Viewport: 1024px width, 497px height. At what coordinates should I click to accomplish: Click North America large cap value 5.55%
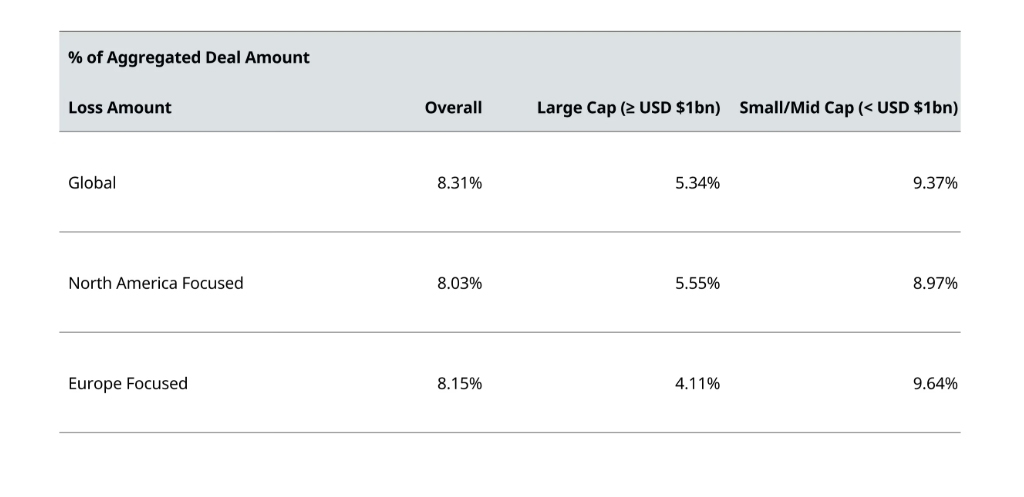697,283
